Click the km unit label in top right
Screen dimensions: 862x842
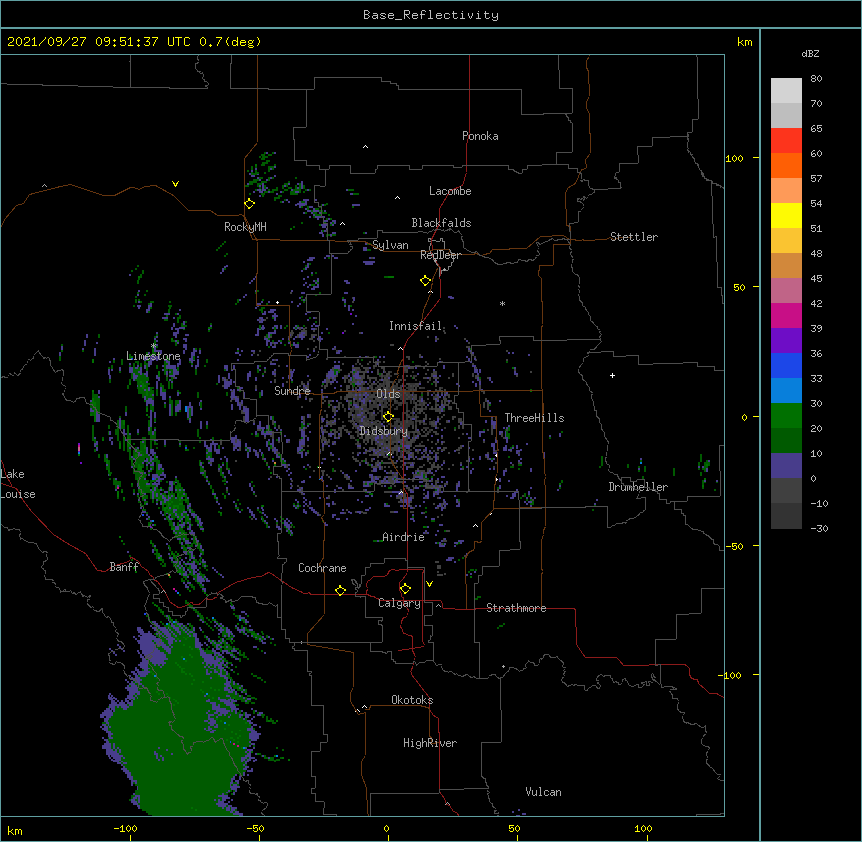point(744,42)
